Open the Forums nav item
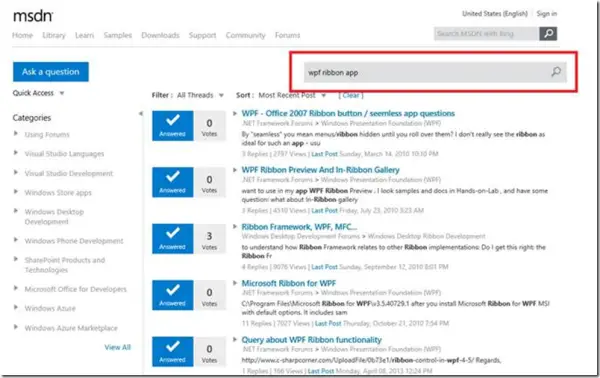The height and width of the screenshot is (378, 600). pos(287,35)
